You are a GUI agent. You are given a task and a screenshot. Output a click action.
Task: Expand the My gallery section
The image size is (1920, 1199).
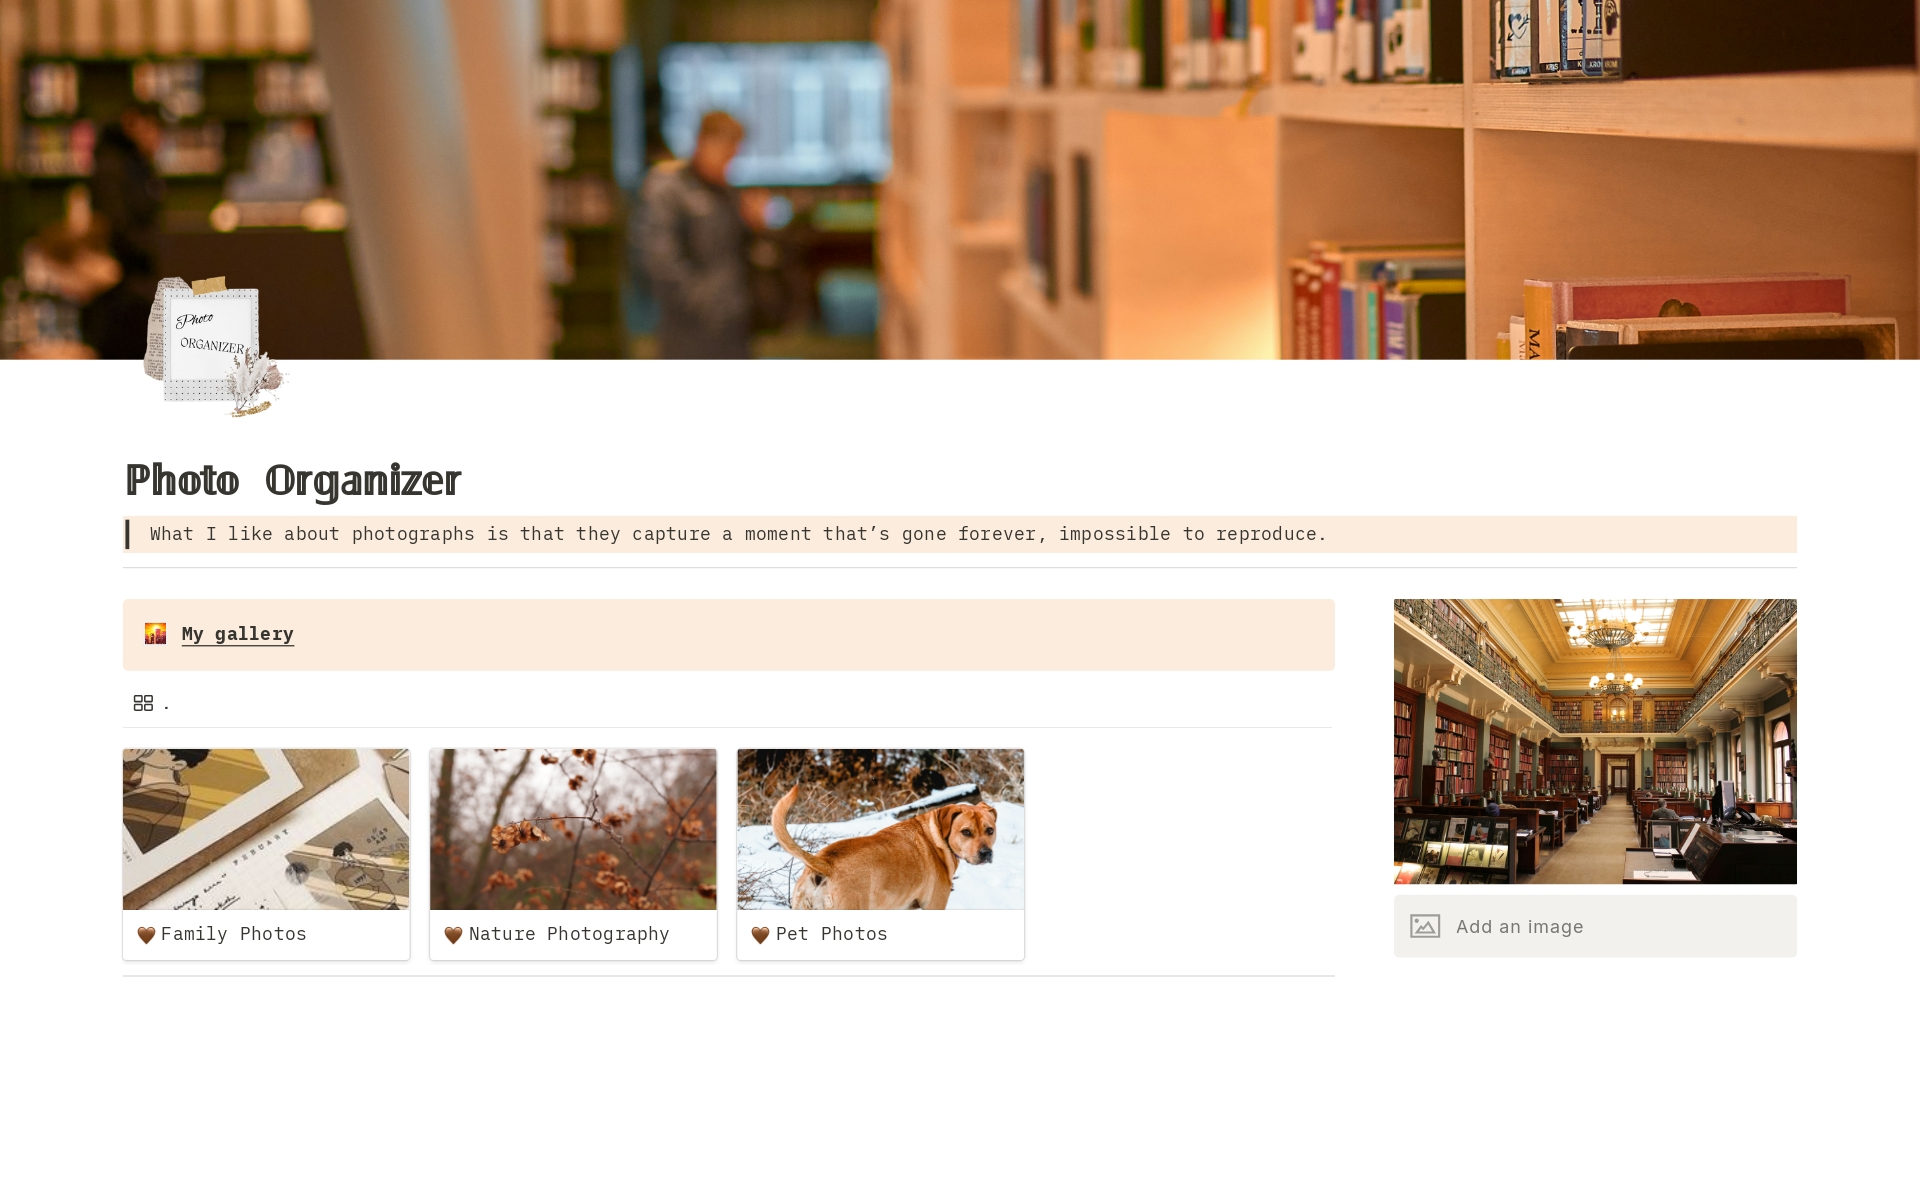[236, 633]
